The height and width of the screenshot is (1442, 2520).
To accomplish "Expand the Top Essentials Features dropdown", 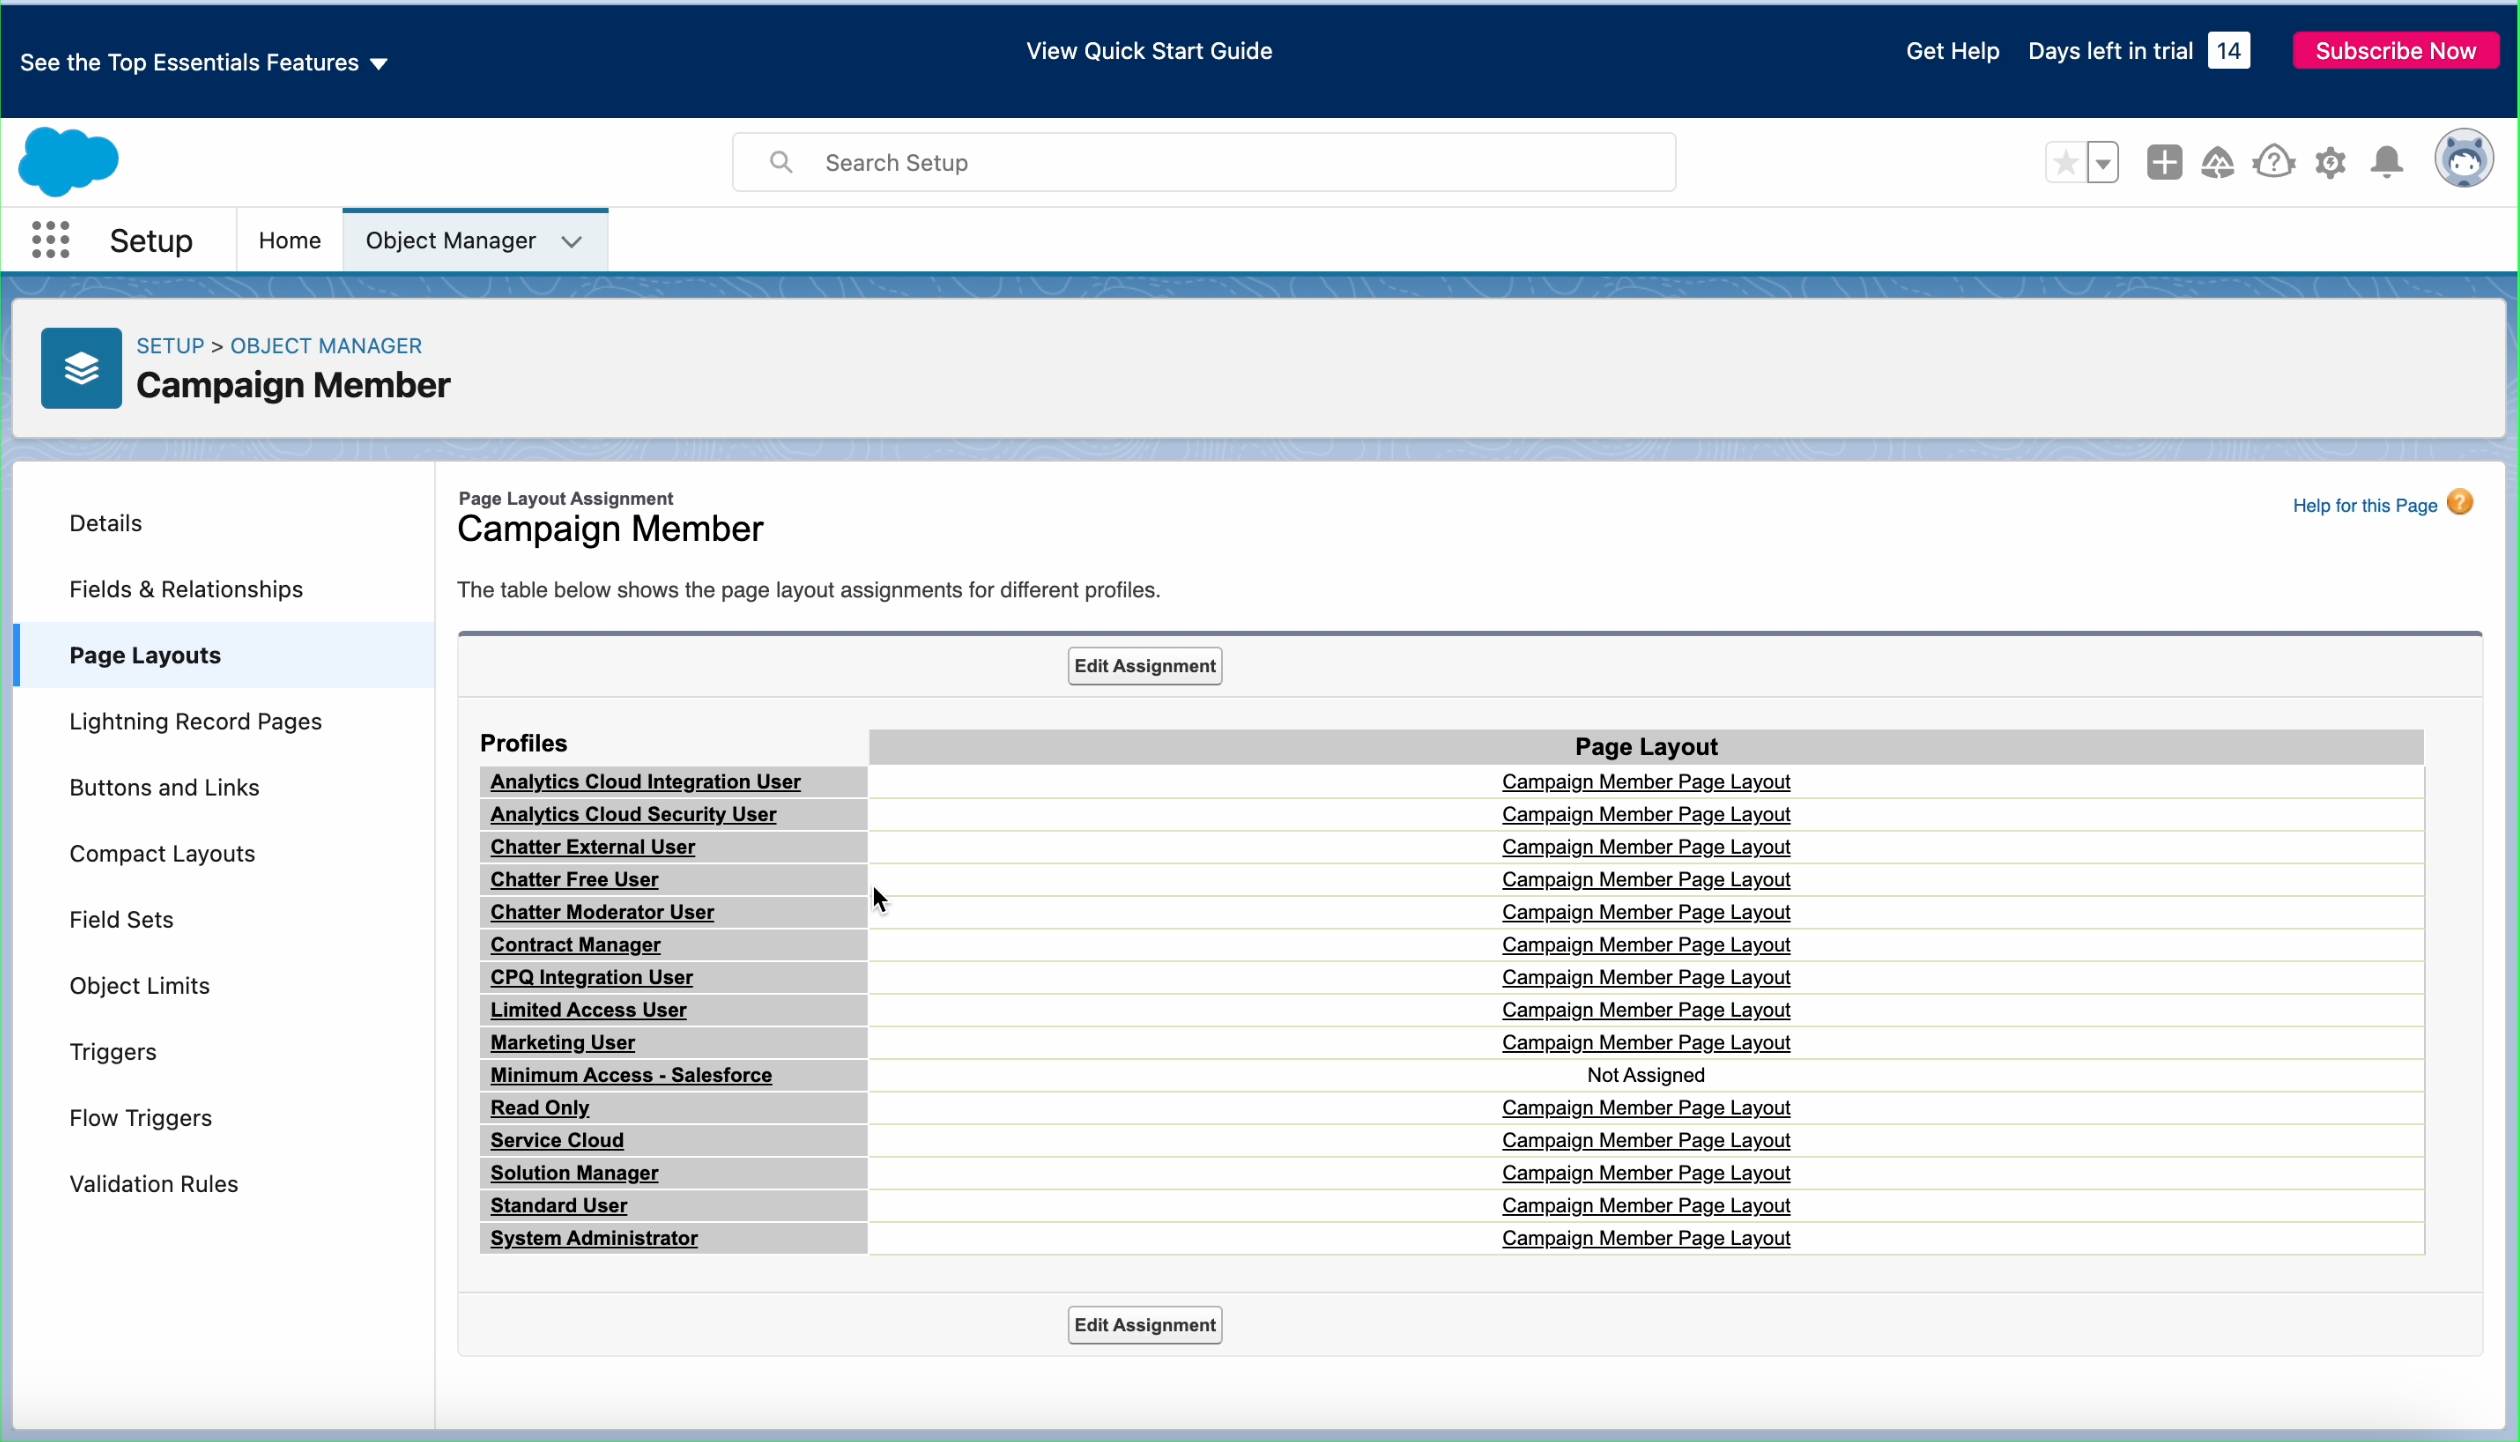I will click(378, 64).
